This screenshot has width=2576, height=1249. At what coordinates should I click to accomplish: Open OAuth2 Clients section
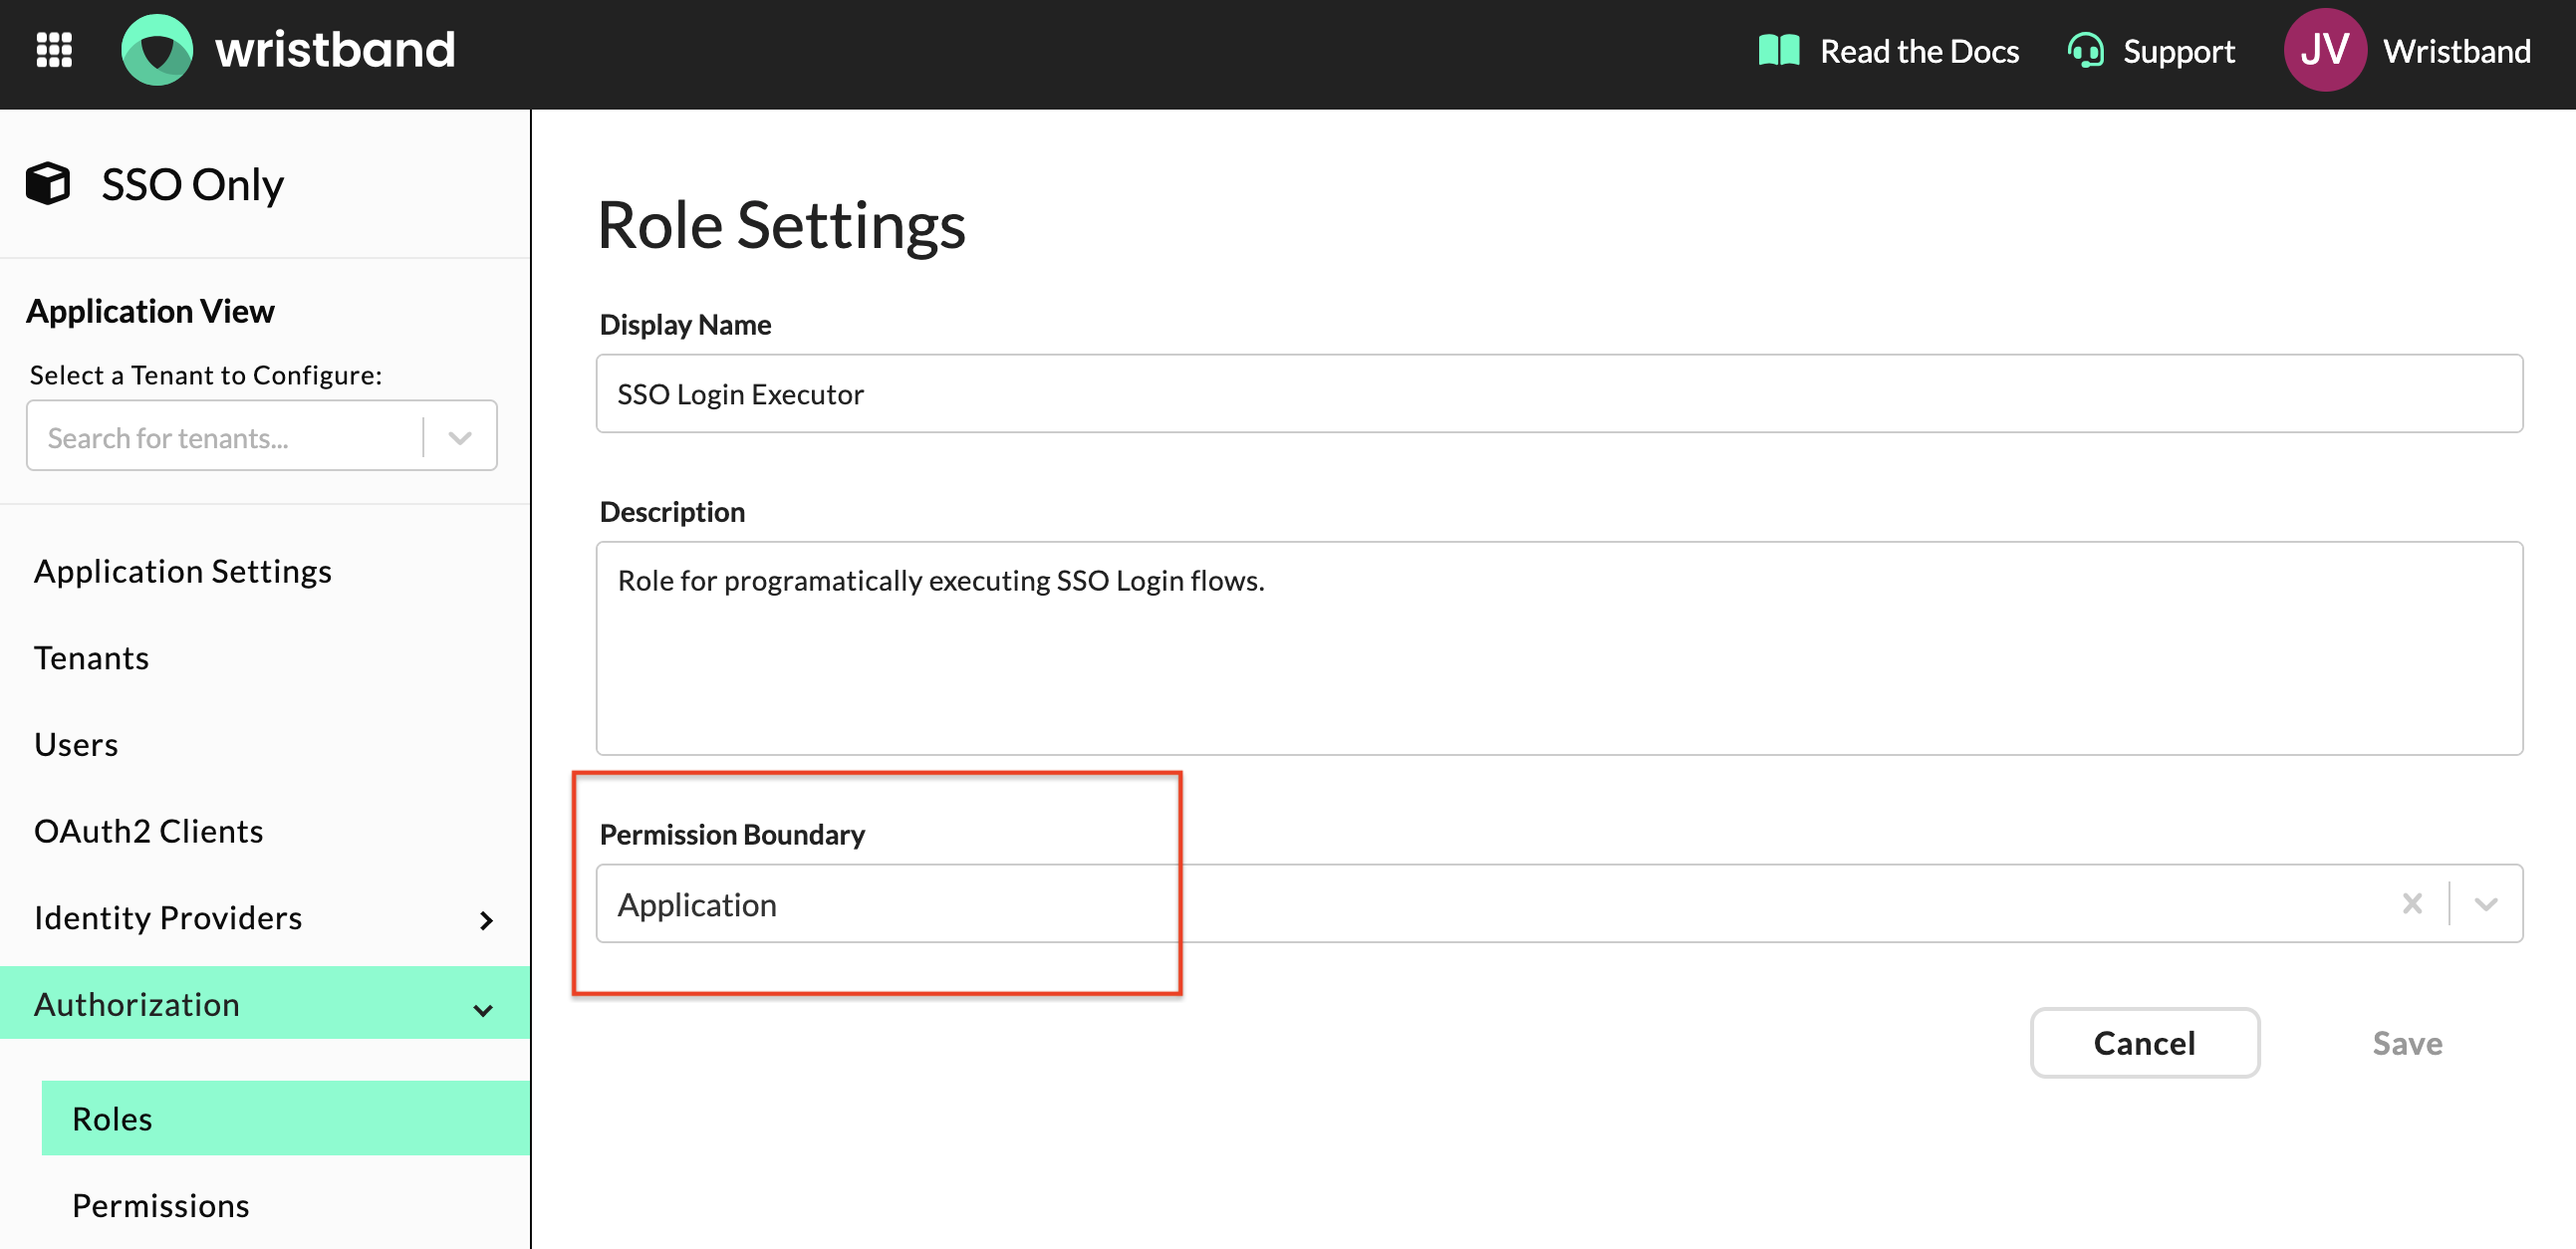point(149,831)
